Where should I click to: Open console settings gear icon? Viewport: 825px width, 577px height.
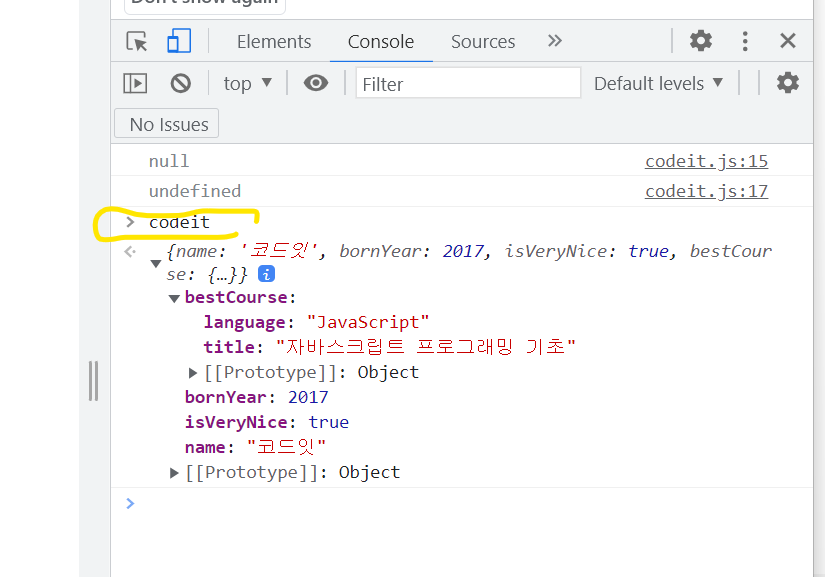(787, 83)
